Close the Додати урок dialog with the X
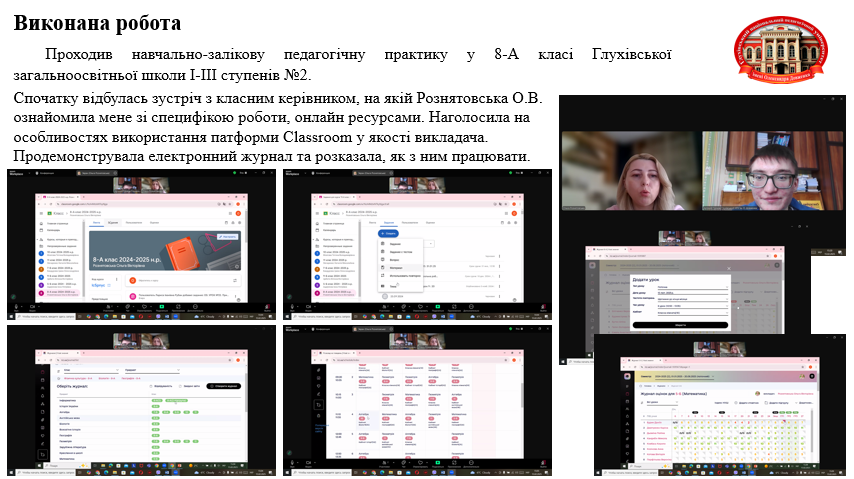 coord(729,268)
